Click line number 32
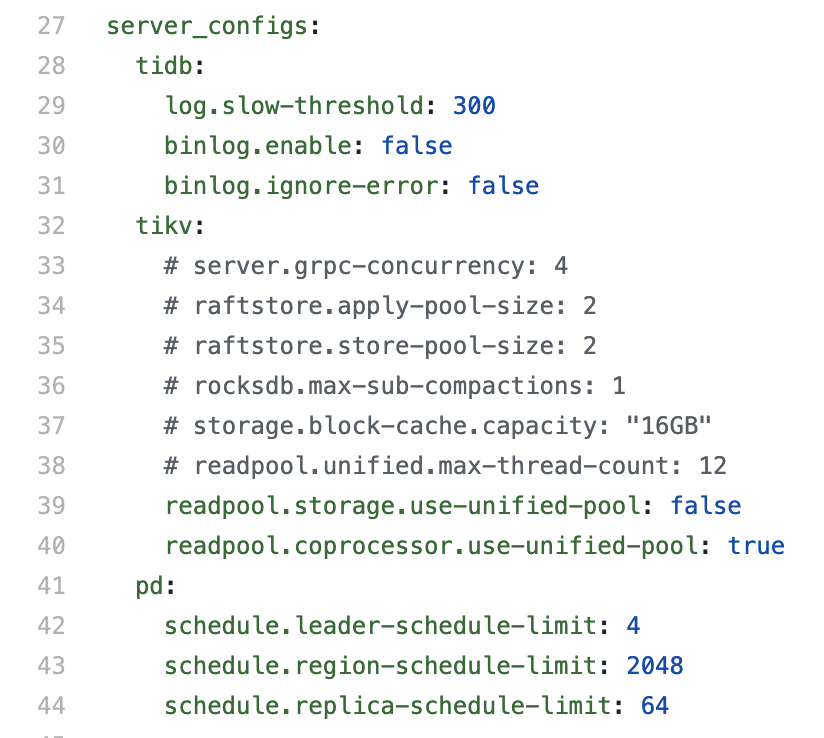This screenshot has width=824, height=738. (x=52, y=226)
